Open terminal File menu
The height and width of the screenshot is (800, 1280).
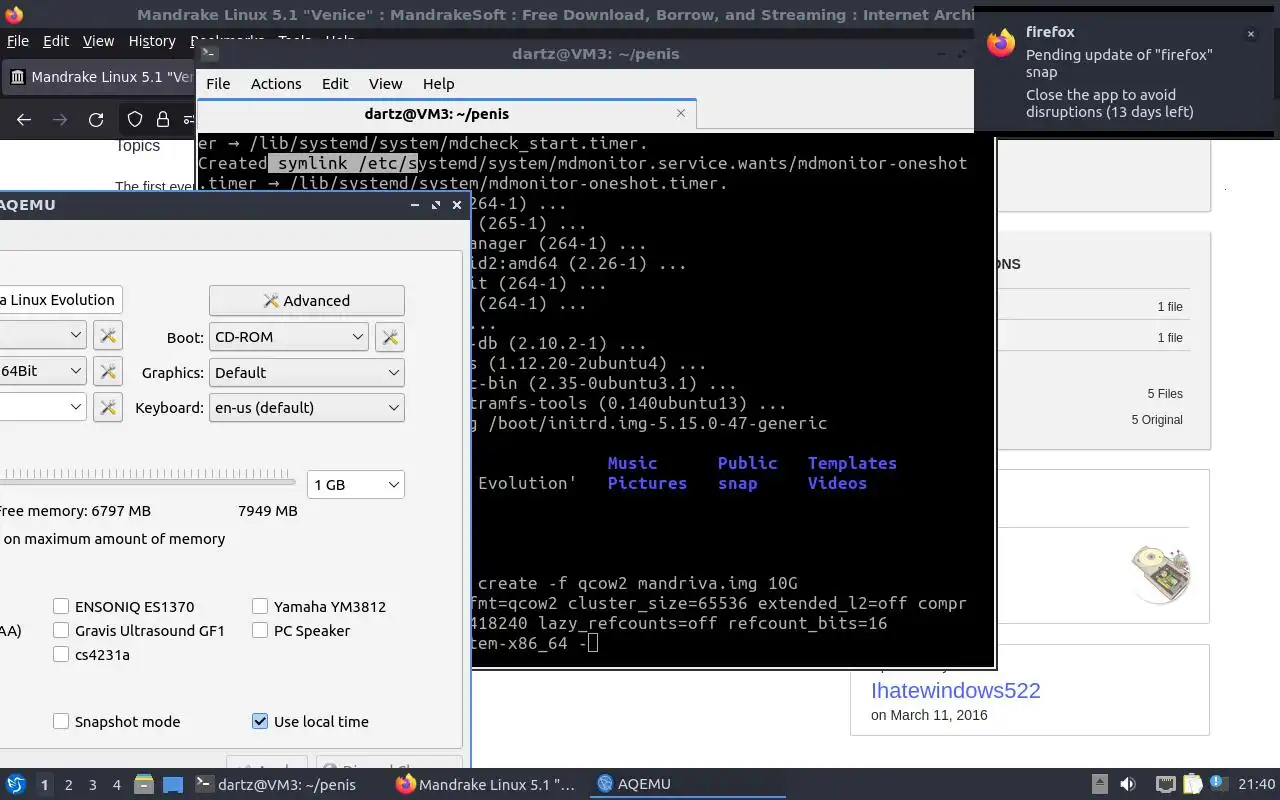tap(218, 84)
